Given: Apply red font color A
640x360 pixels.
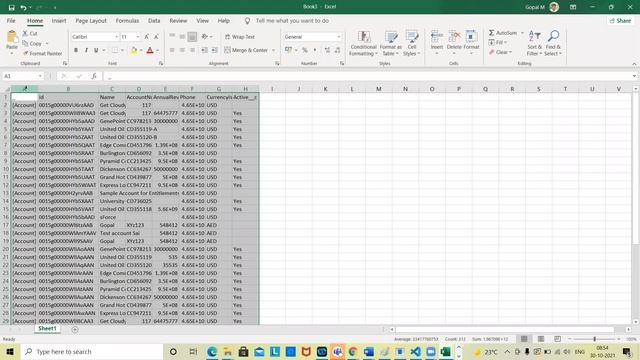Looking at the screenshot, I should click(150, 50).
